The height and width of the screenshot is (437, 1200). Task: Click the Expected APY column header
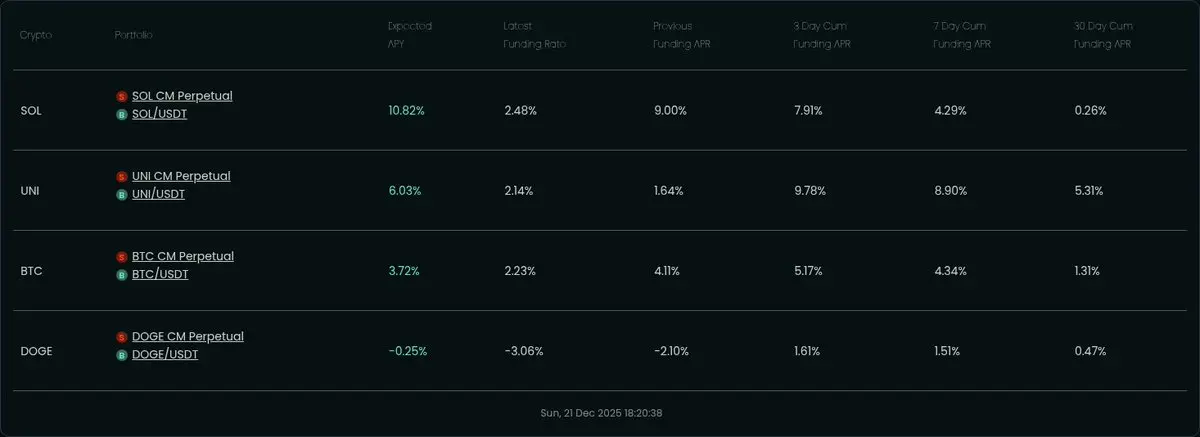(410, 35)
